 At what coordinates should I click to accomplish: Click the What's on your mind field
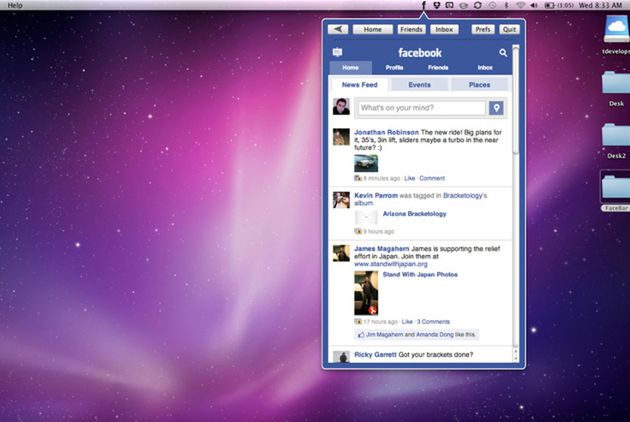click(x=421, y=108)
